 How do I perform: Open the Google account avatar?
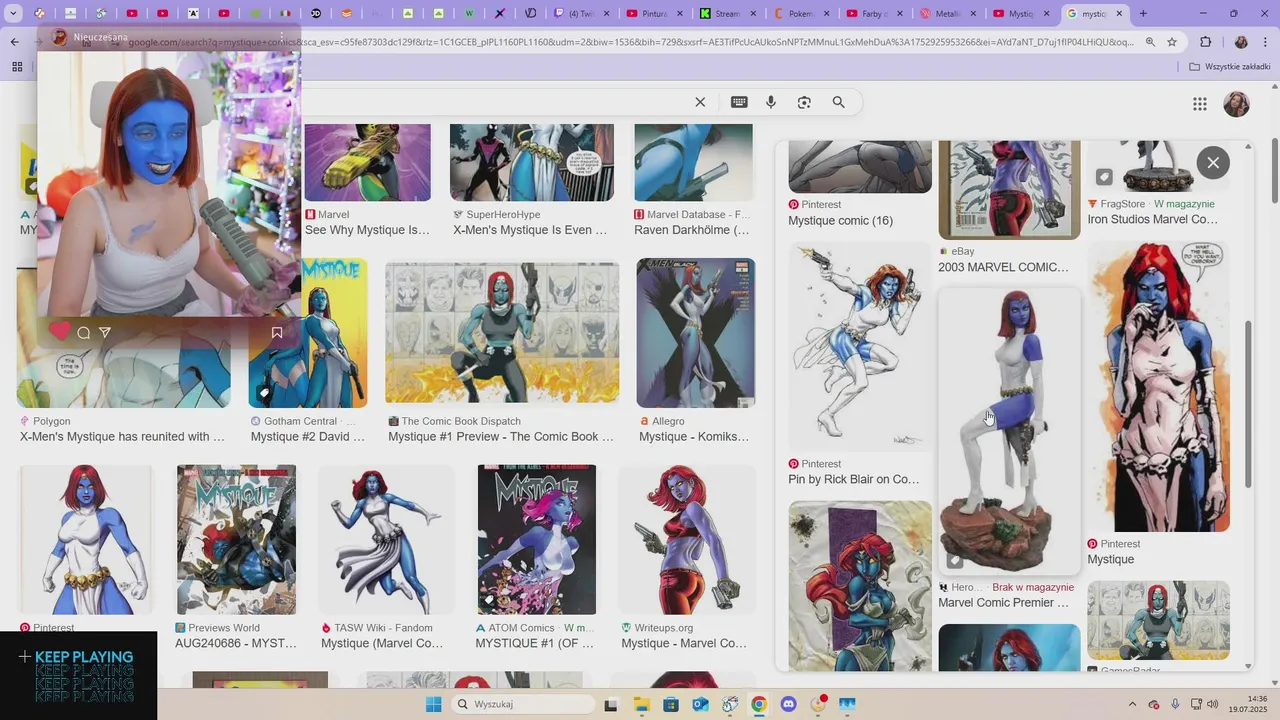coord(1237,104)
